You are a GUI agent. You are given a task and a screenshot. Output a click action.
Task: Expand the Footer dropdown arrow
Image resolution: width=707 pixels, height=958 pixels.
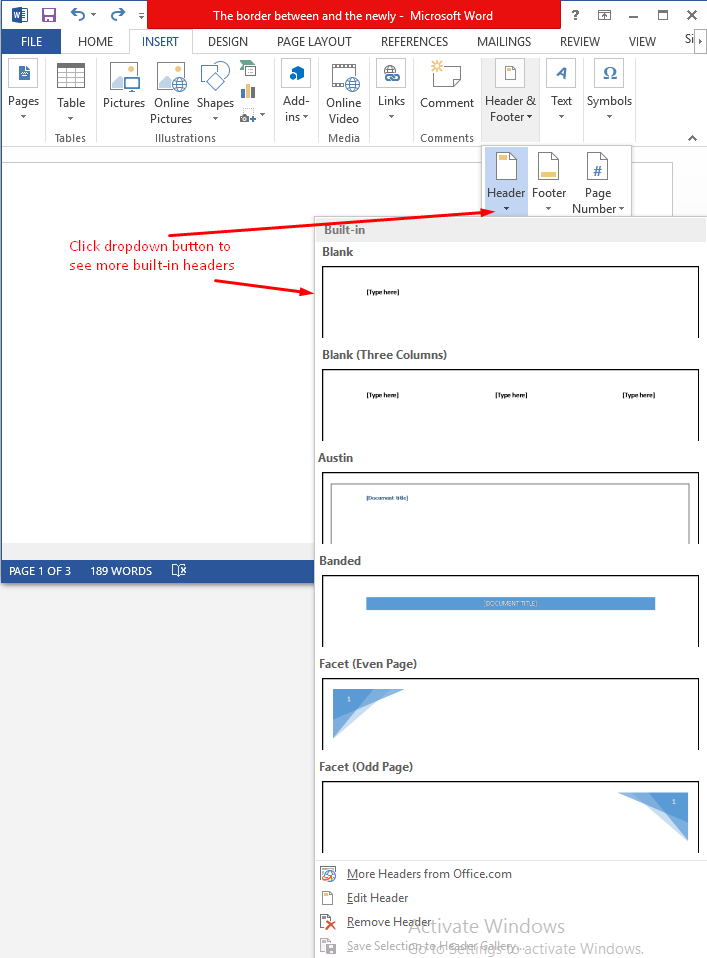click(x=548, y=209)
